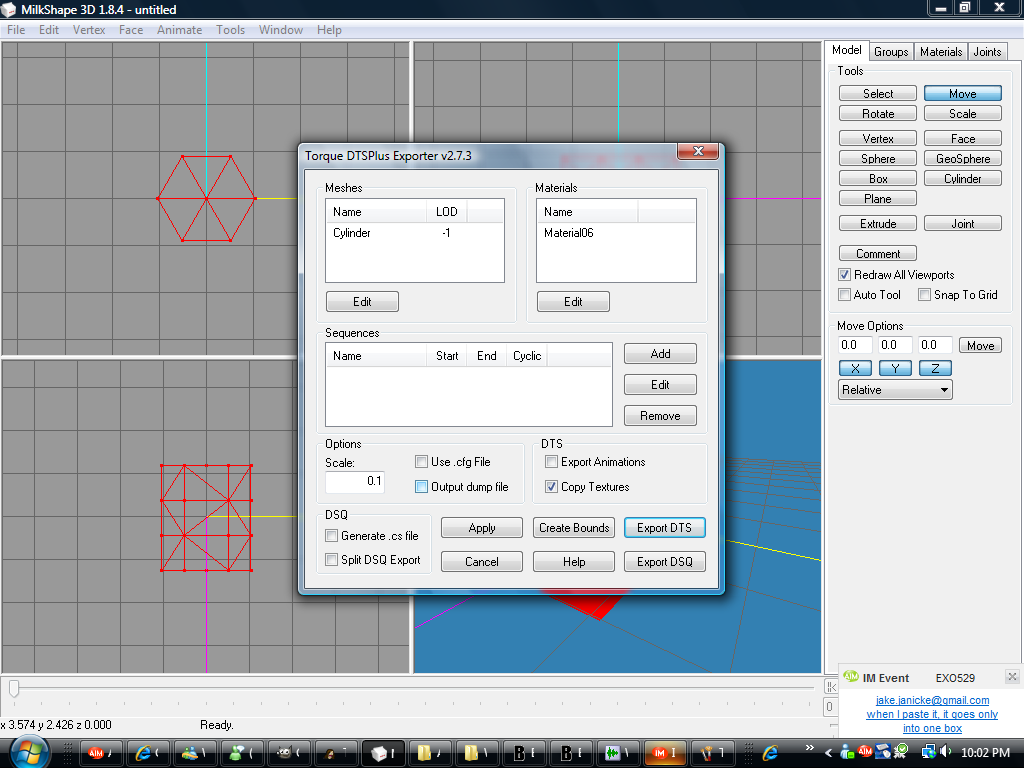Click the MilkShape 3D taskbar button
The height and width of the screenshot is (768, 1024).
click(x=383, y=753)
